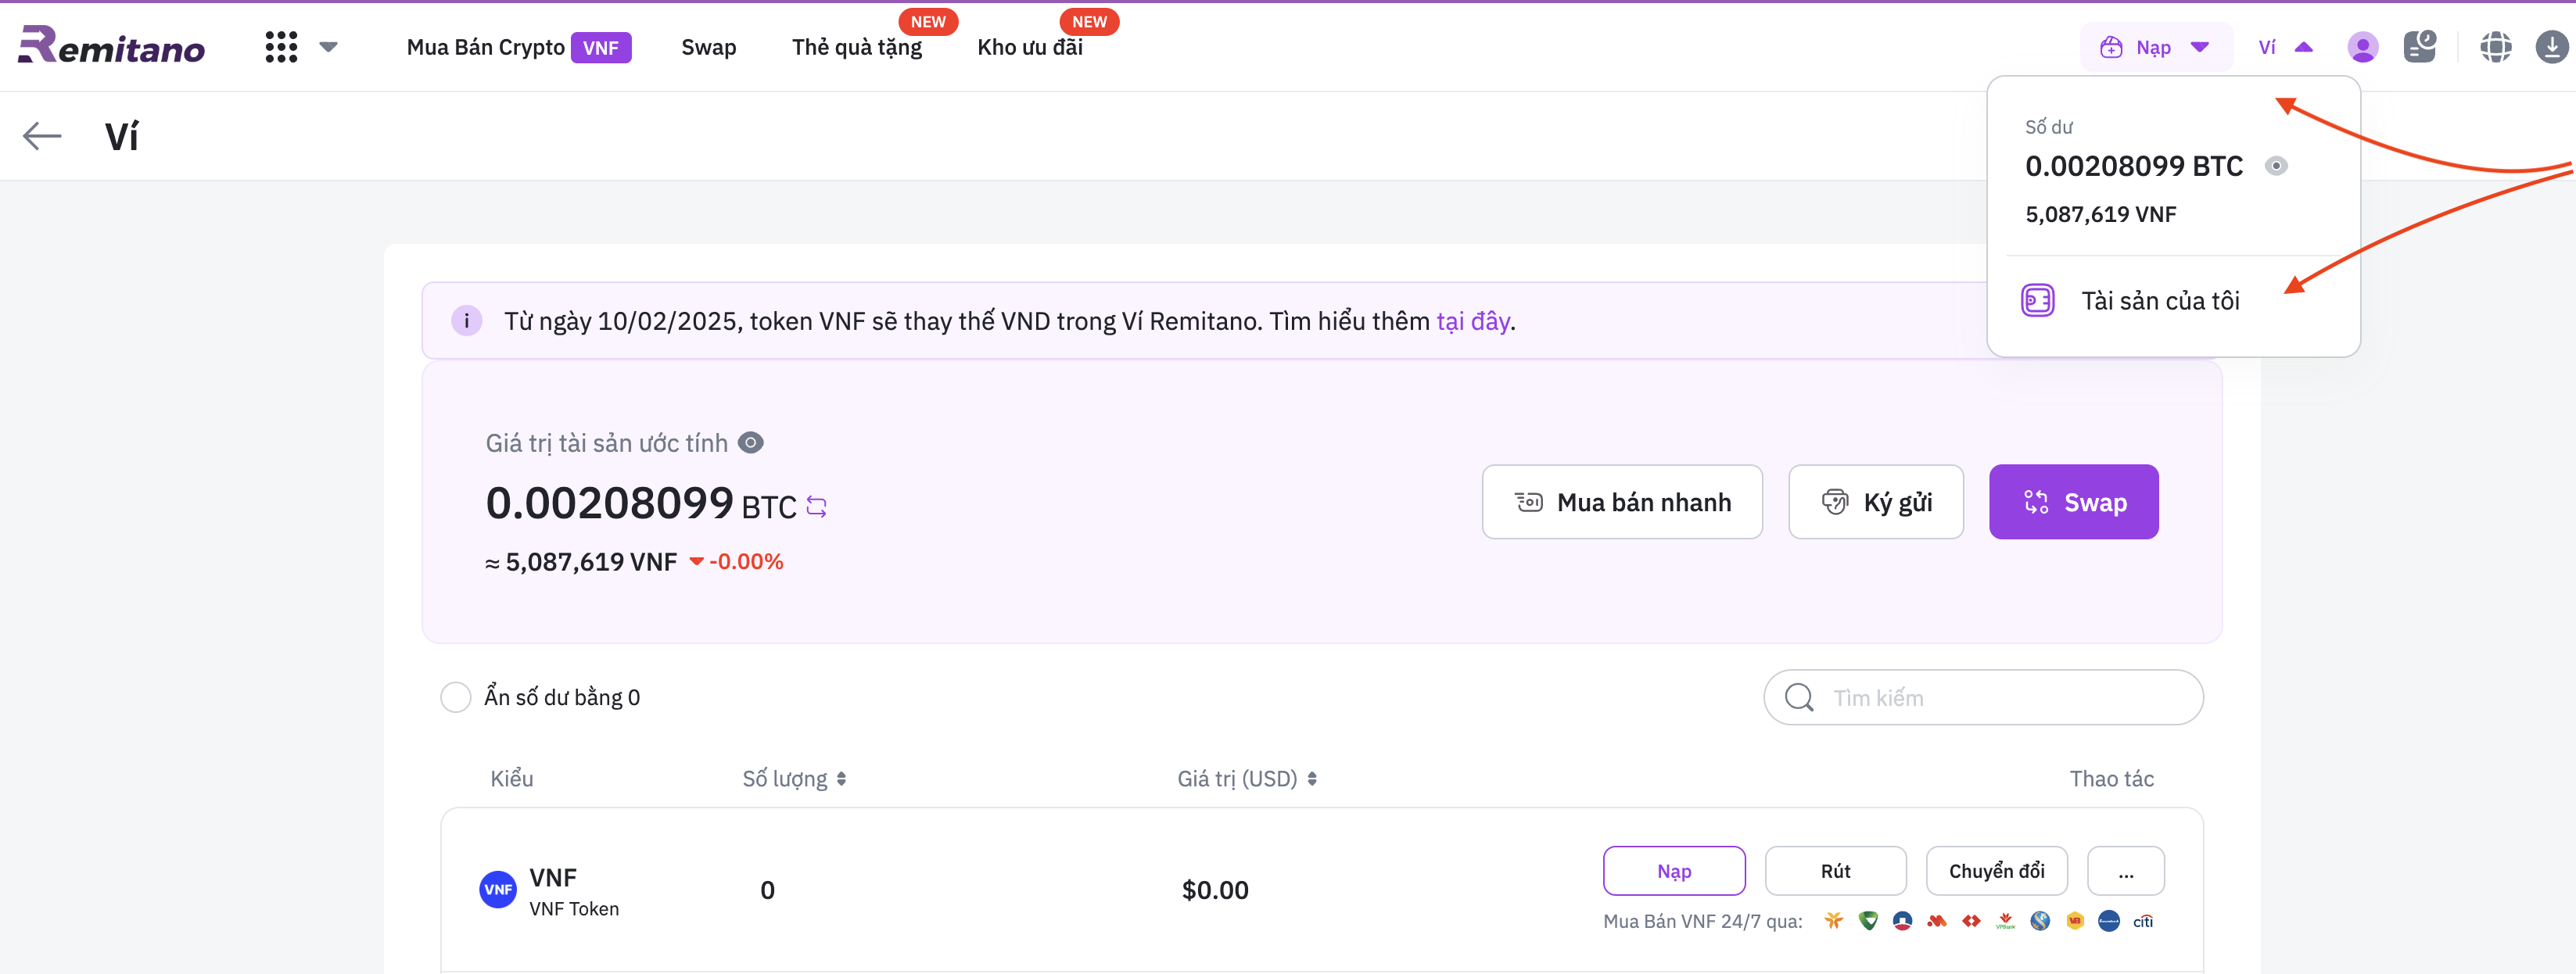Open the VNF row more options button
This screenshot has width=2576, height=974.
coord(2125,871)
